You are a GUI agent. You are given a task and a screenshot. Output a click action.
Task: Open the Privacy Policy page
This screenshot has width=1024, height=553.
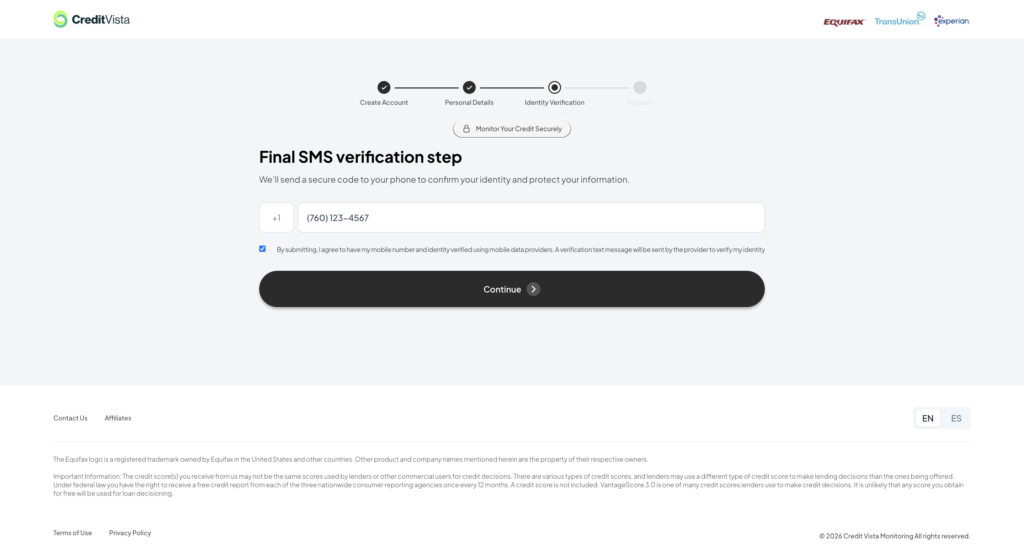click(x=130, y=533)
